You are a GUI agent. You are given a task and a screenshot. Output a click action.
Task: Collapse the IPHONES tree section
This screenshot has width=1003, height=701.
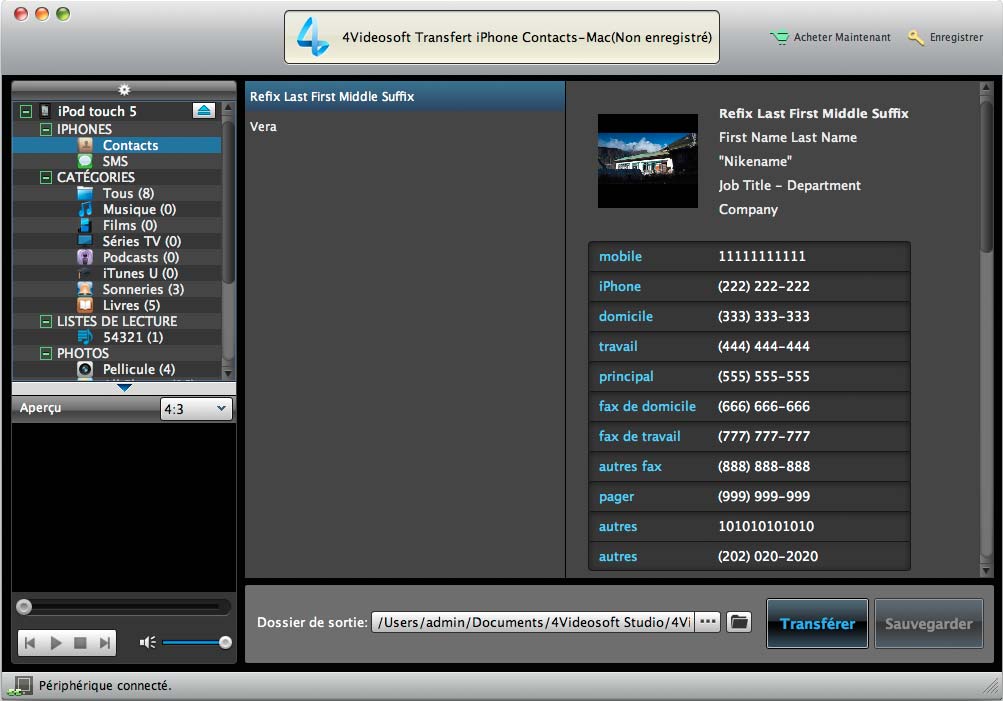(46, 129)
